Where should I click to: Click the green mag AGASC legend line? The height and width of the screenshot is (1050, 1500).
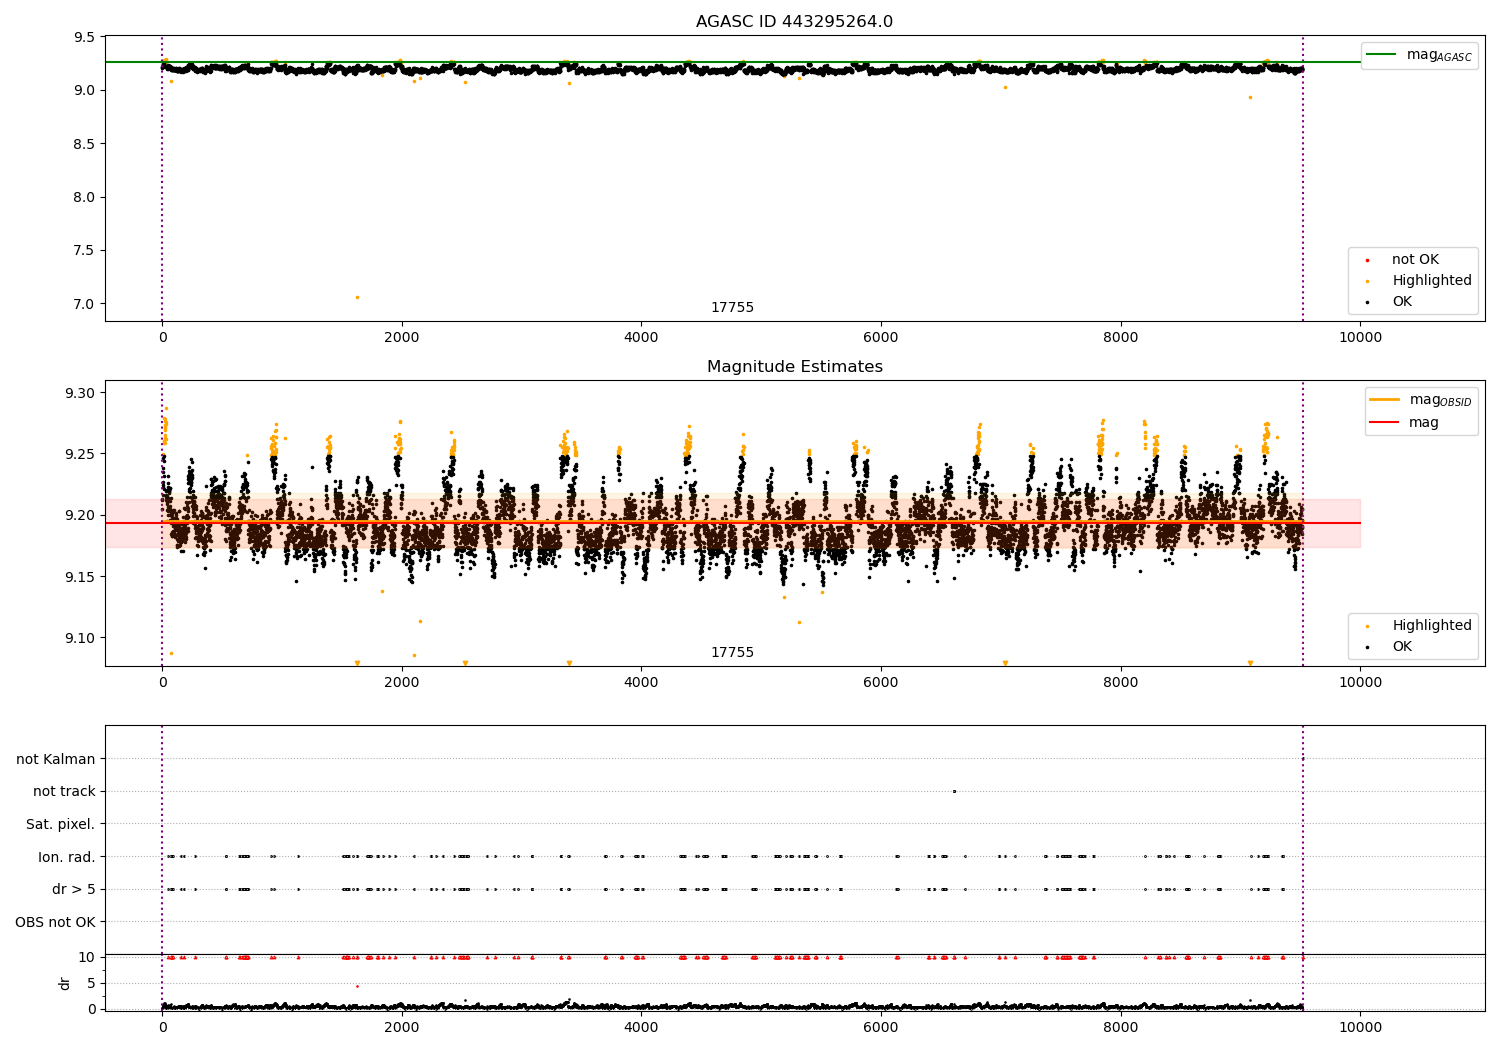coord(1383,55)
